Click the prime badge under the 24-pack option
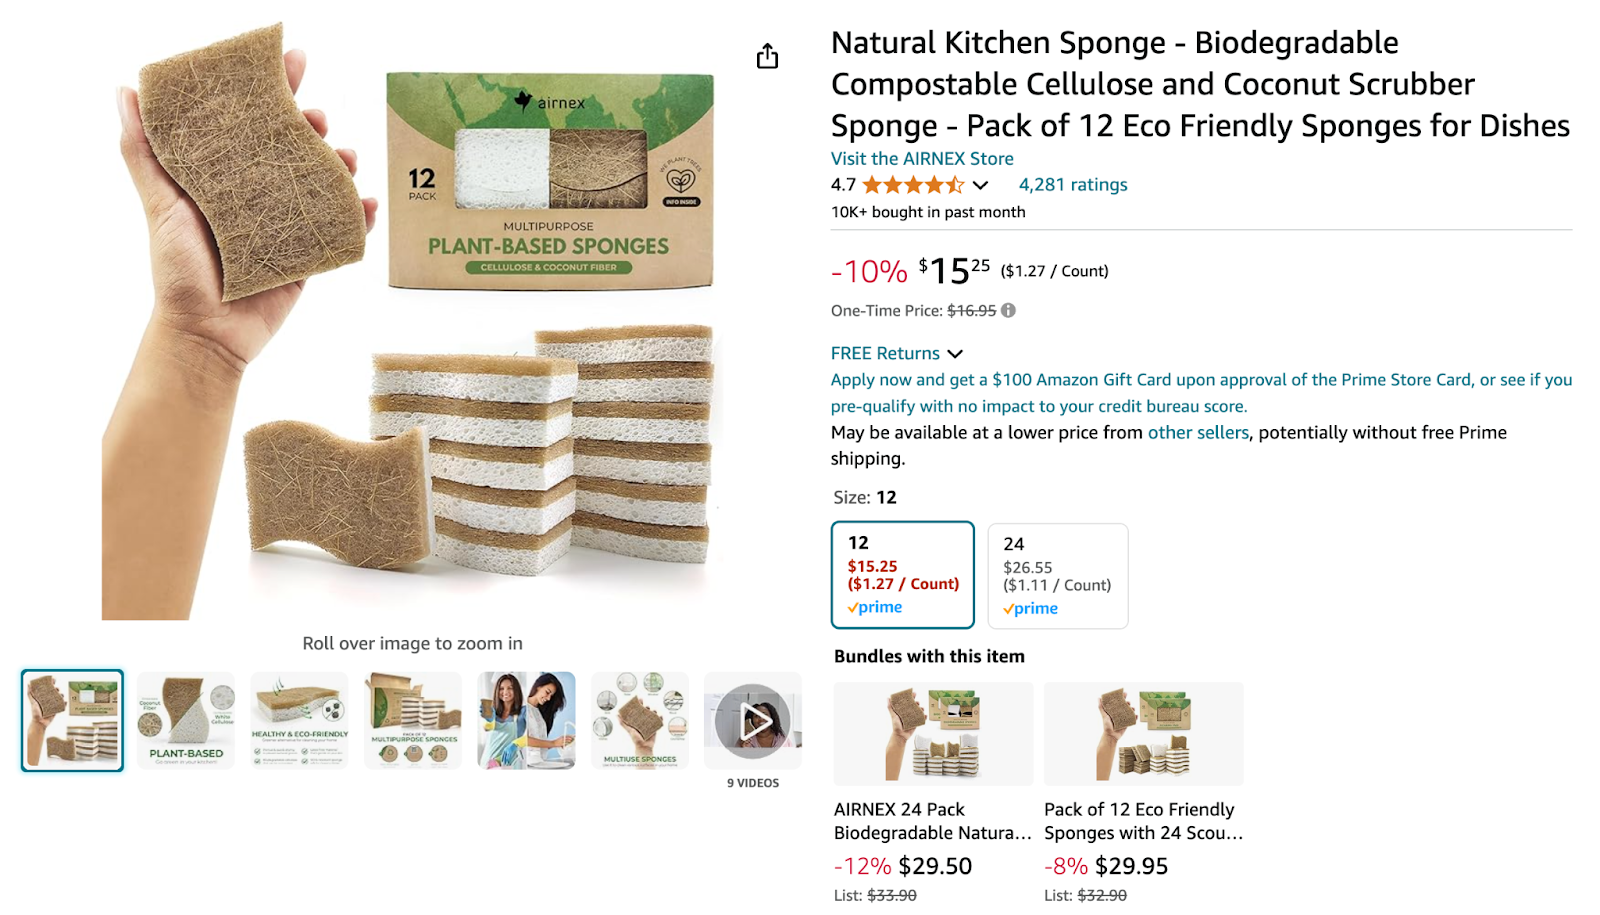This screenshot has width=1600, height=915. click(1030, 607)
